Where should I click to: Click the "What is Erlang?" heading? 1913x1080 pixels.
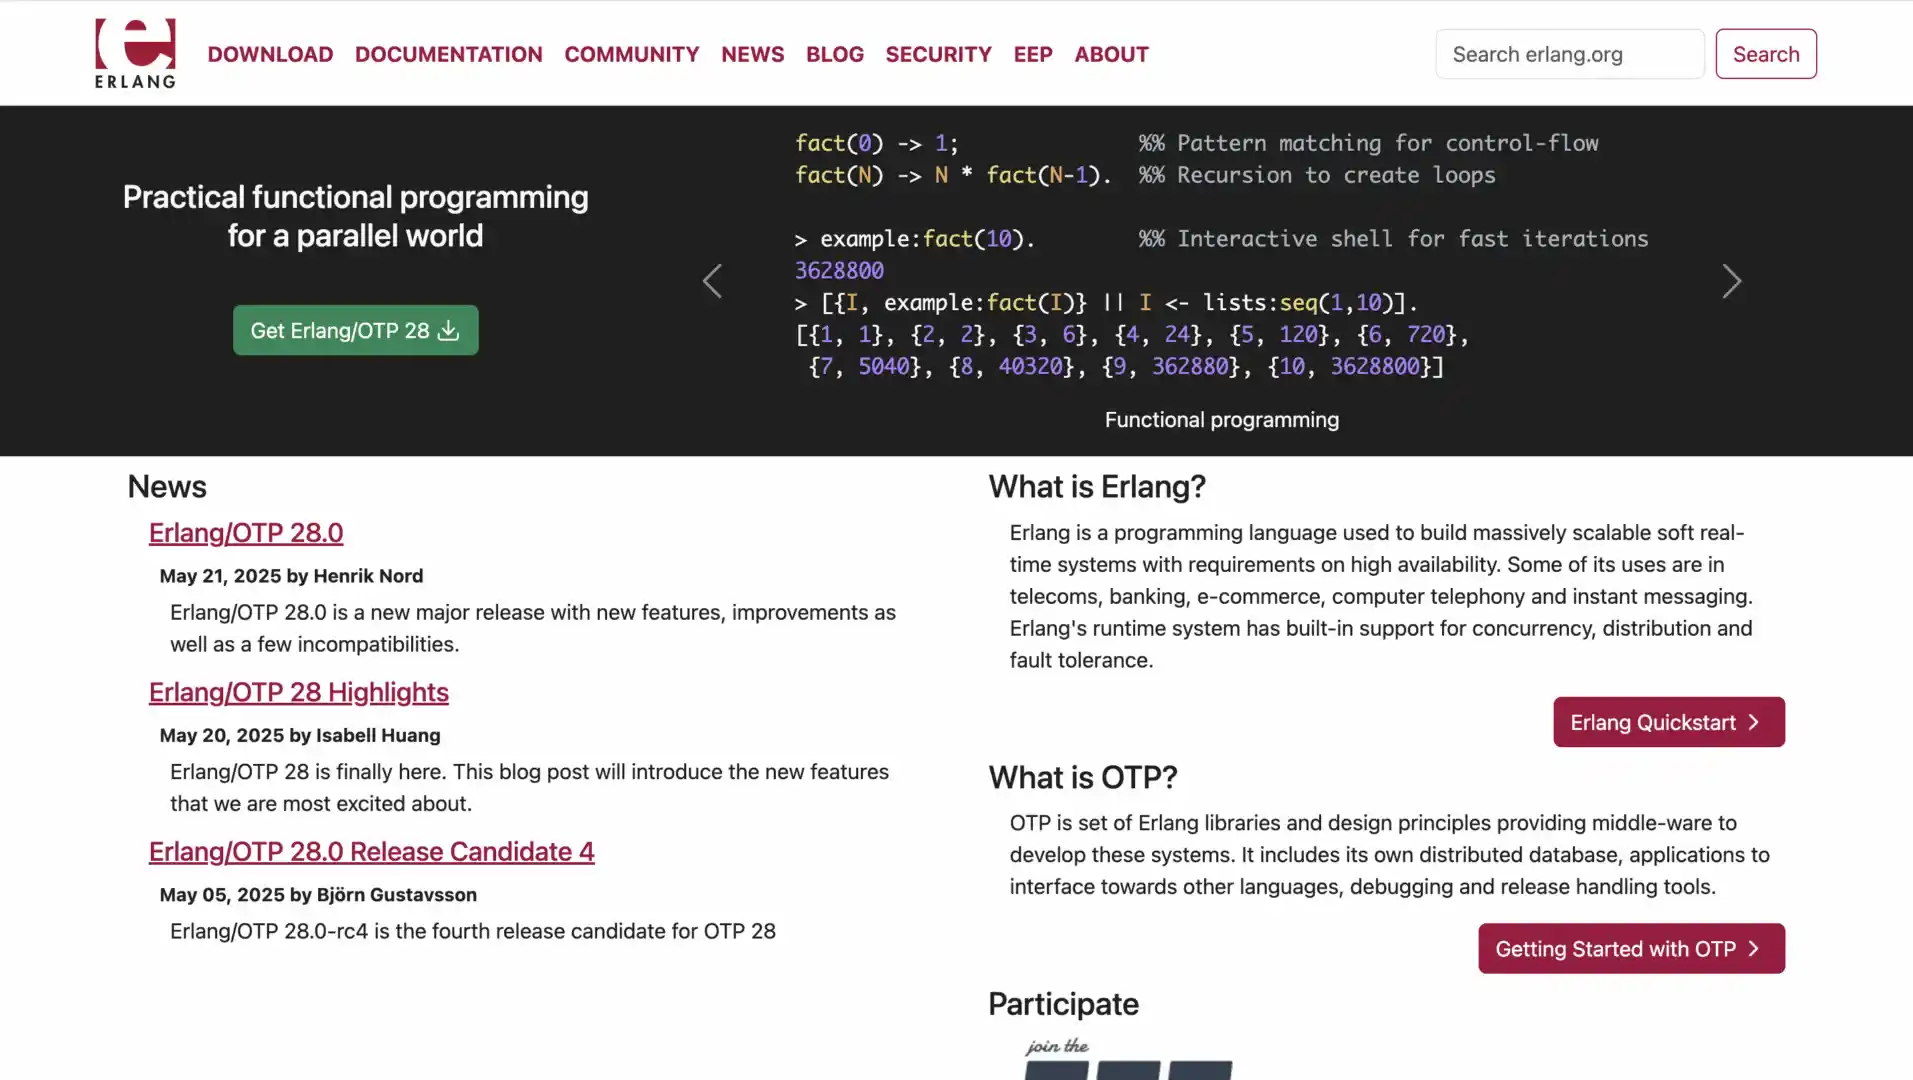(x=1097, y=487)
